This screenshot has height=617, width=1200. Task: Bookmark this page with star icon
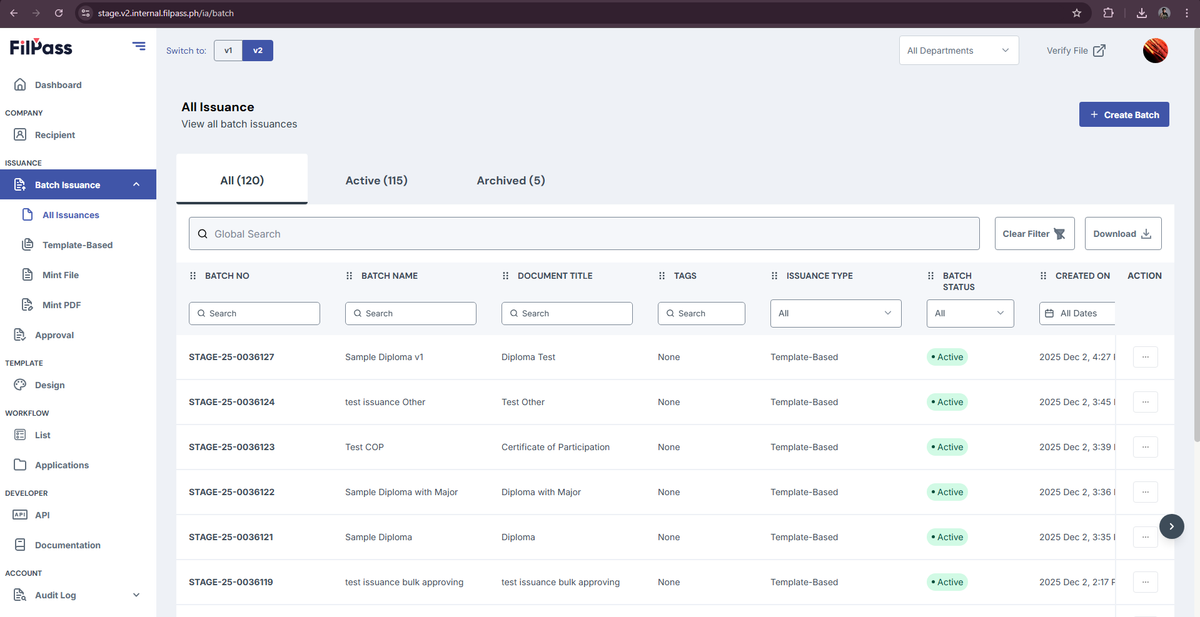[x=1076, y=13]
